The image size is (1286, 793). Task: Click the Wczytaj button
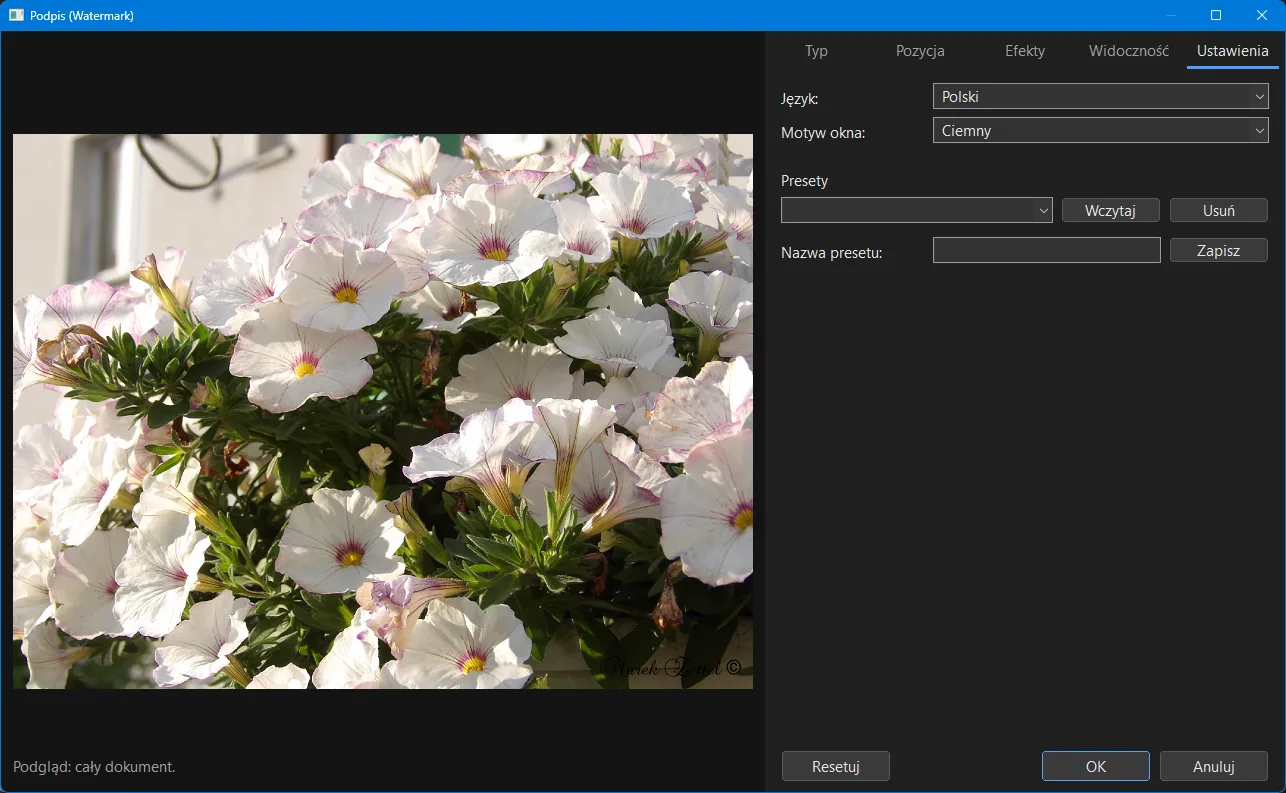point(1110,210)
